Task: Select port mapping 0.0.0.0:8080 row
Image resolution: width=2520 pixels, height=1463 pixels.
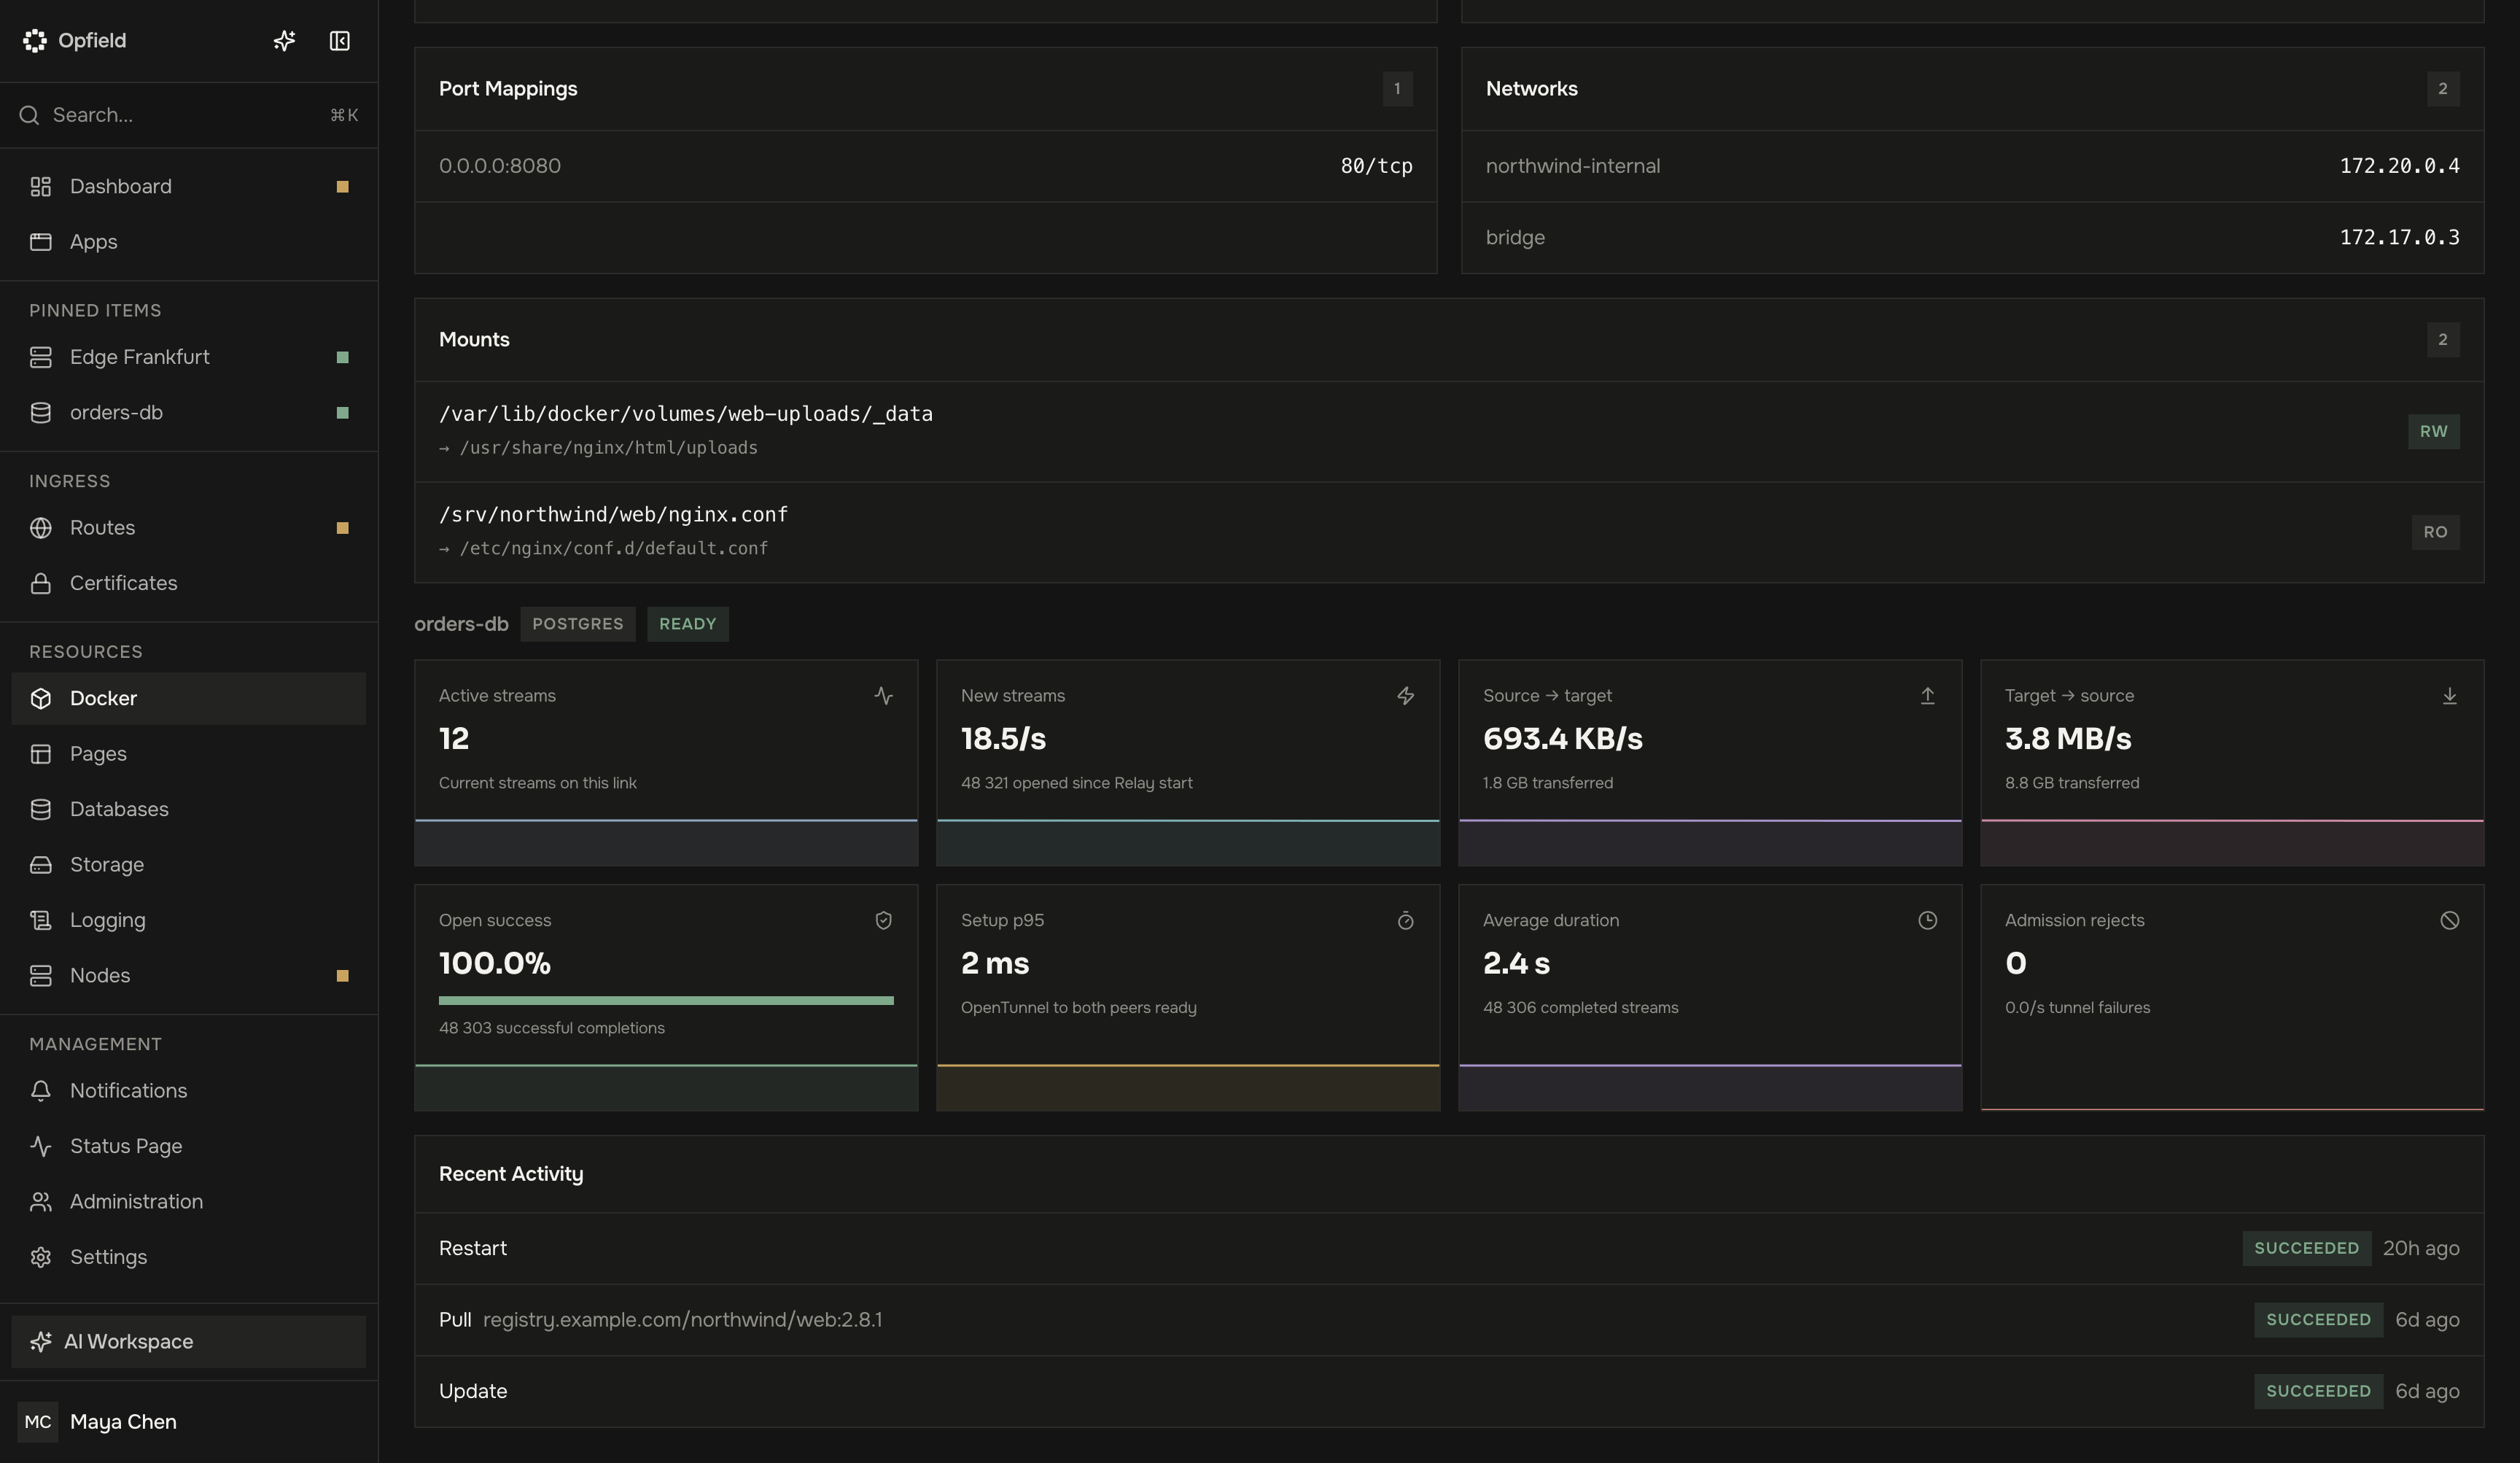Action: (926, 166)
